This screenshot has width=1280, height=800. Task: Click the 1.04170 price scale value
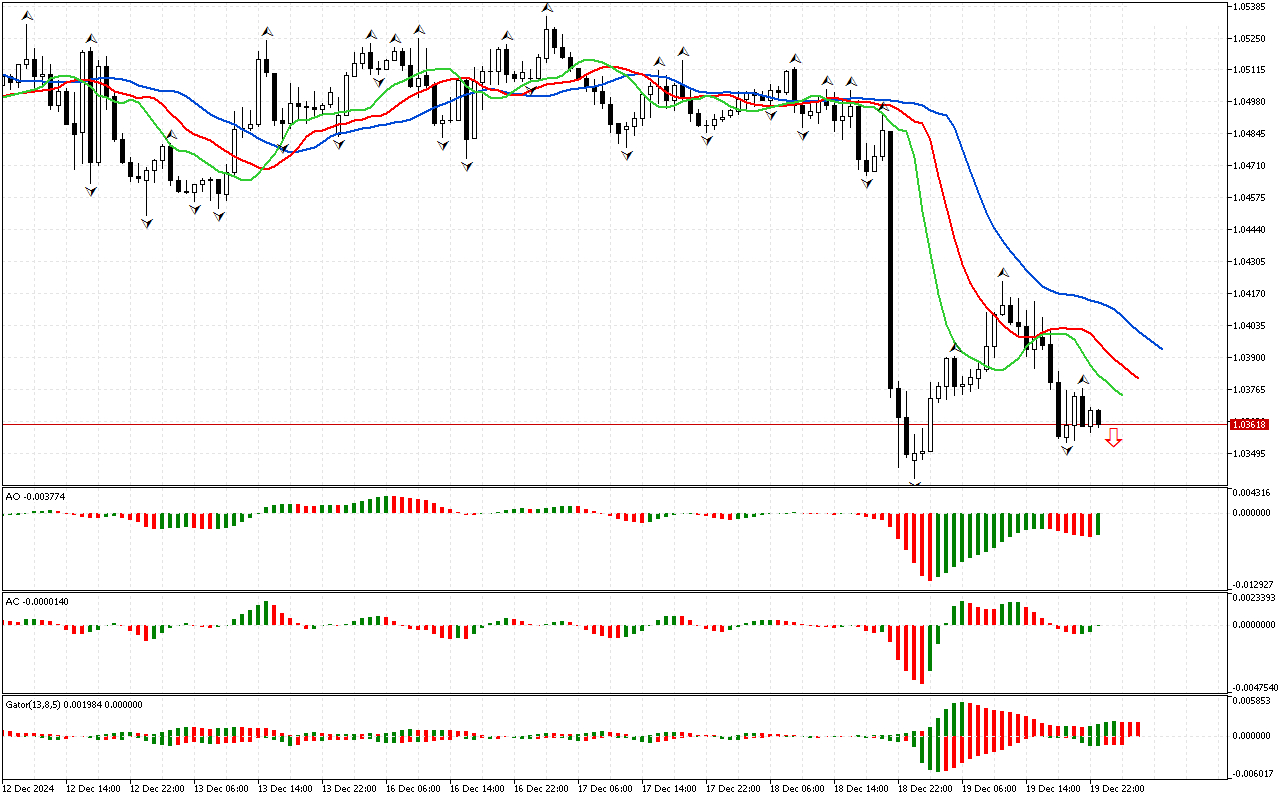1249,294
